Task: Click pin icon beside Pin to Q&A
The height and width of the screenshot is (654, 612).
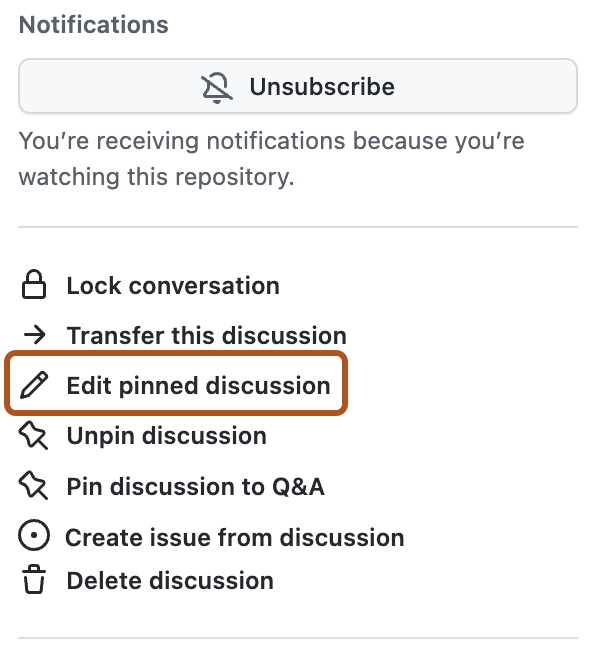Action: [34, 487]
